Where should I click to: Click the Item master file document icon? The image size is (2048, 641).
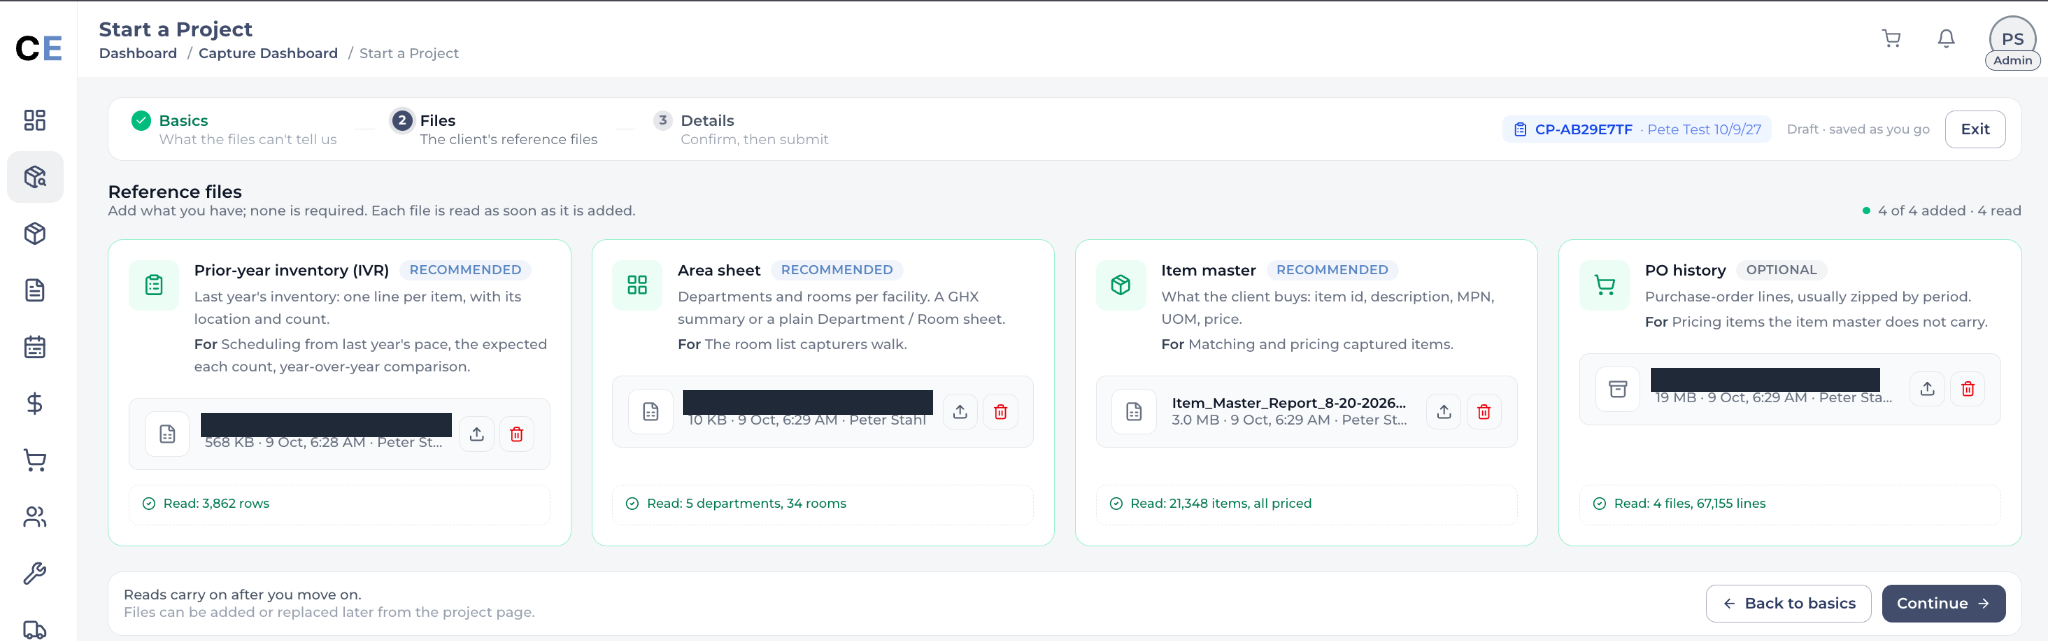(x=1134, y=412)
